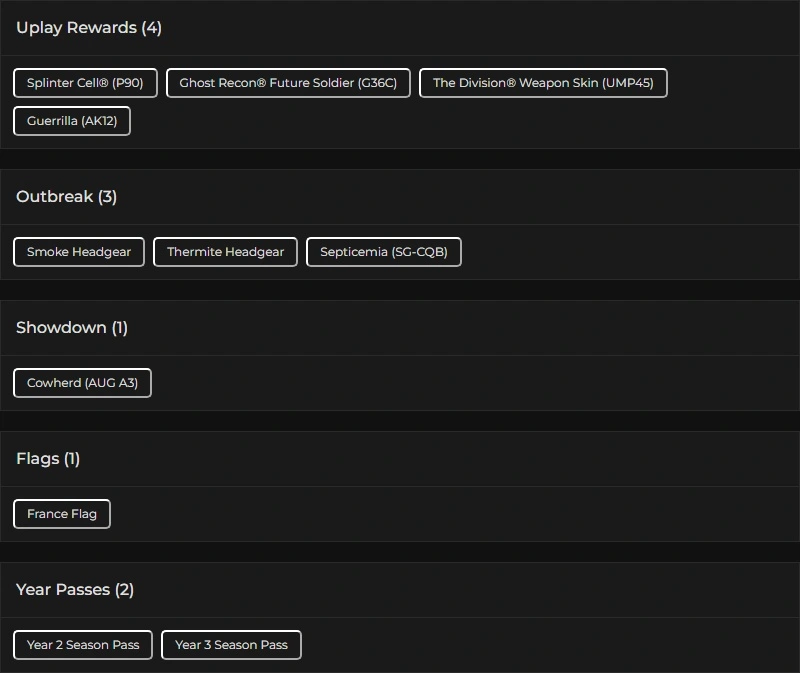Click the Splinter Cell (P90) tag
Image resolution: width=800 pixels, height=673 pixels.
(85, 83)
